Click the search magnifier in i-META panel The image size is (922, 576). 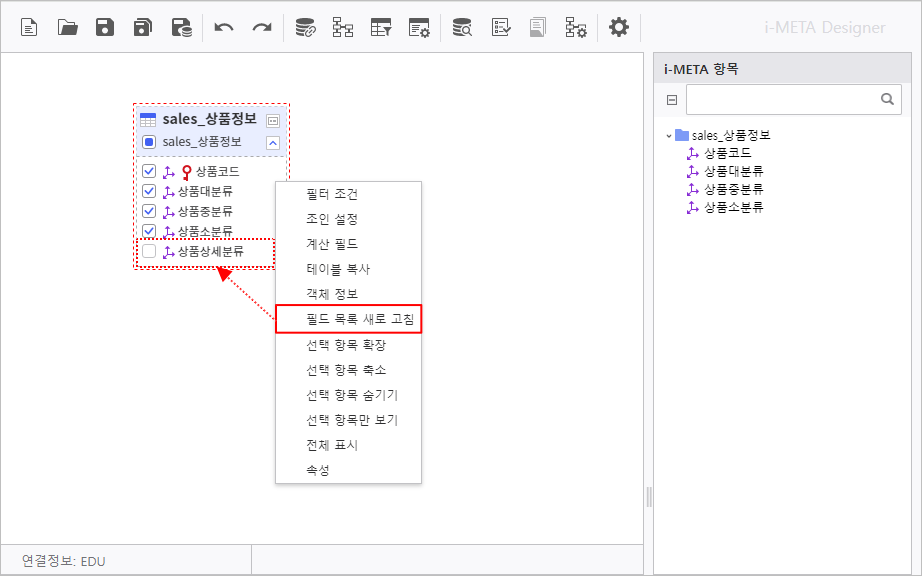(x=887, y=99)
